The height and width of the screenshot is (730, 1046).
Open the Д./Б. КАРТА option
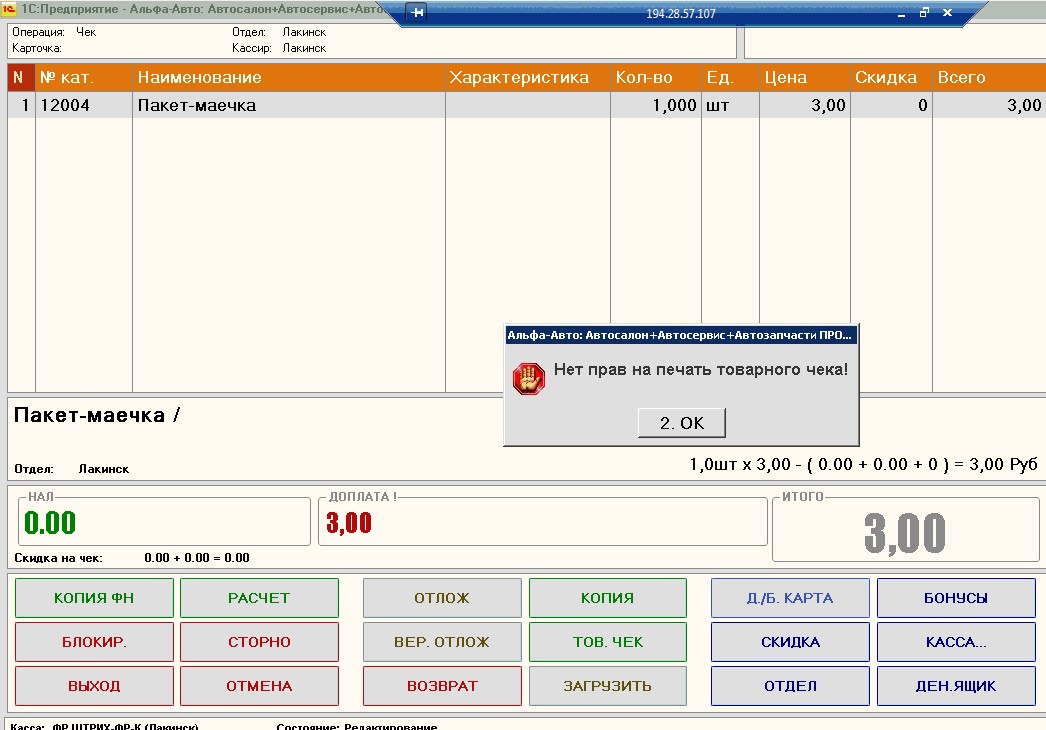point(790,598)
